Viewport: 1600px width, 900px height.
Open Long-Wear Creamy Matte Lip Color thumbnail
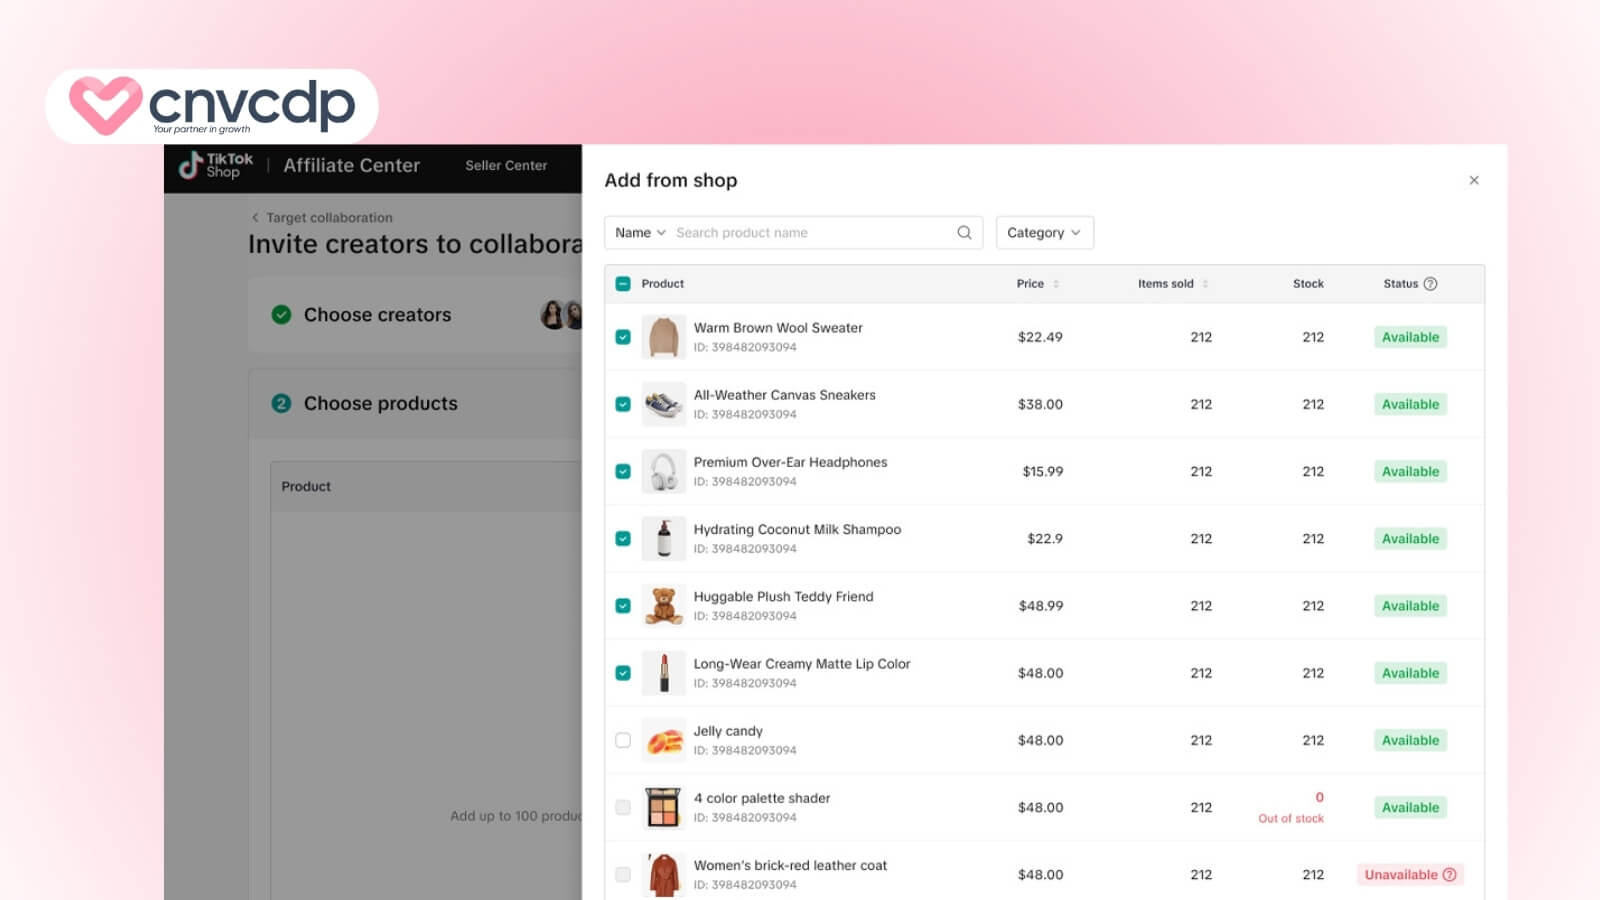(663, 673)
